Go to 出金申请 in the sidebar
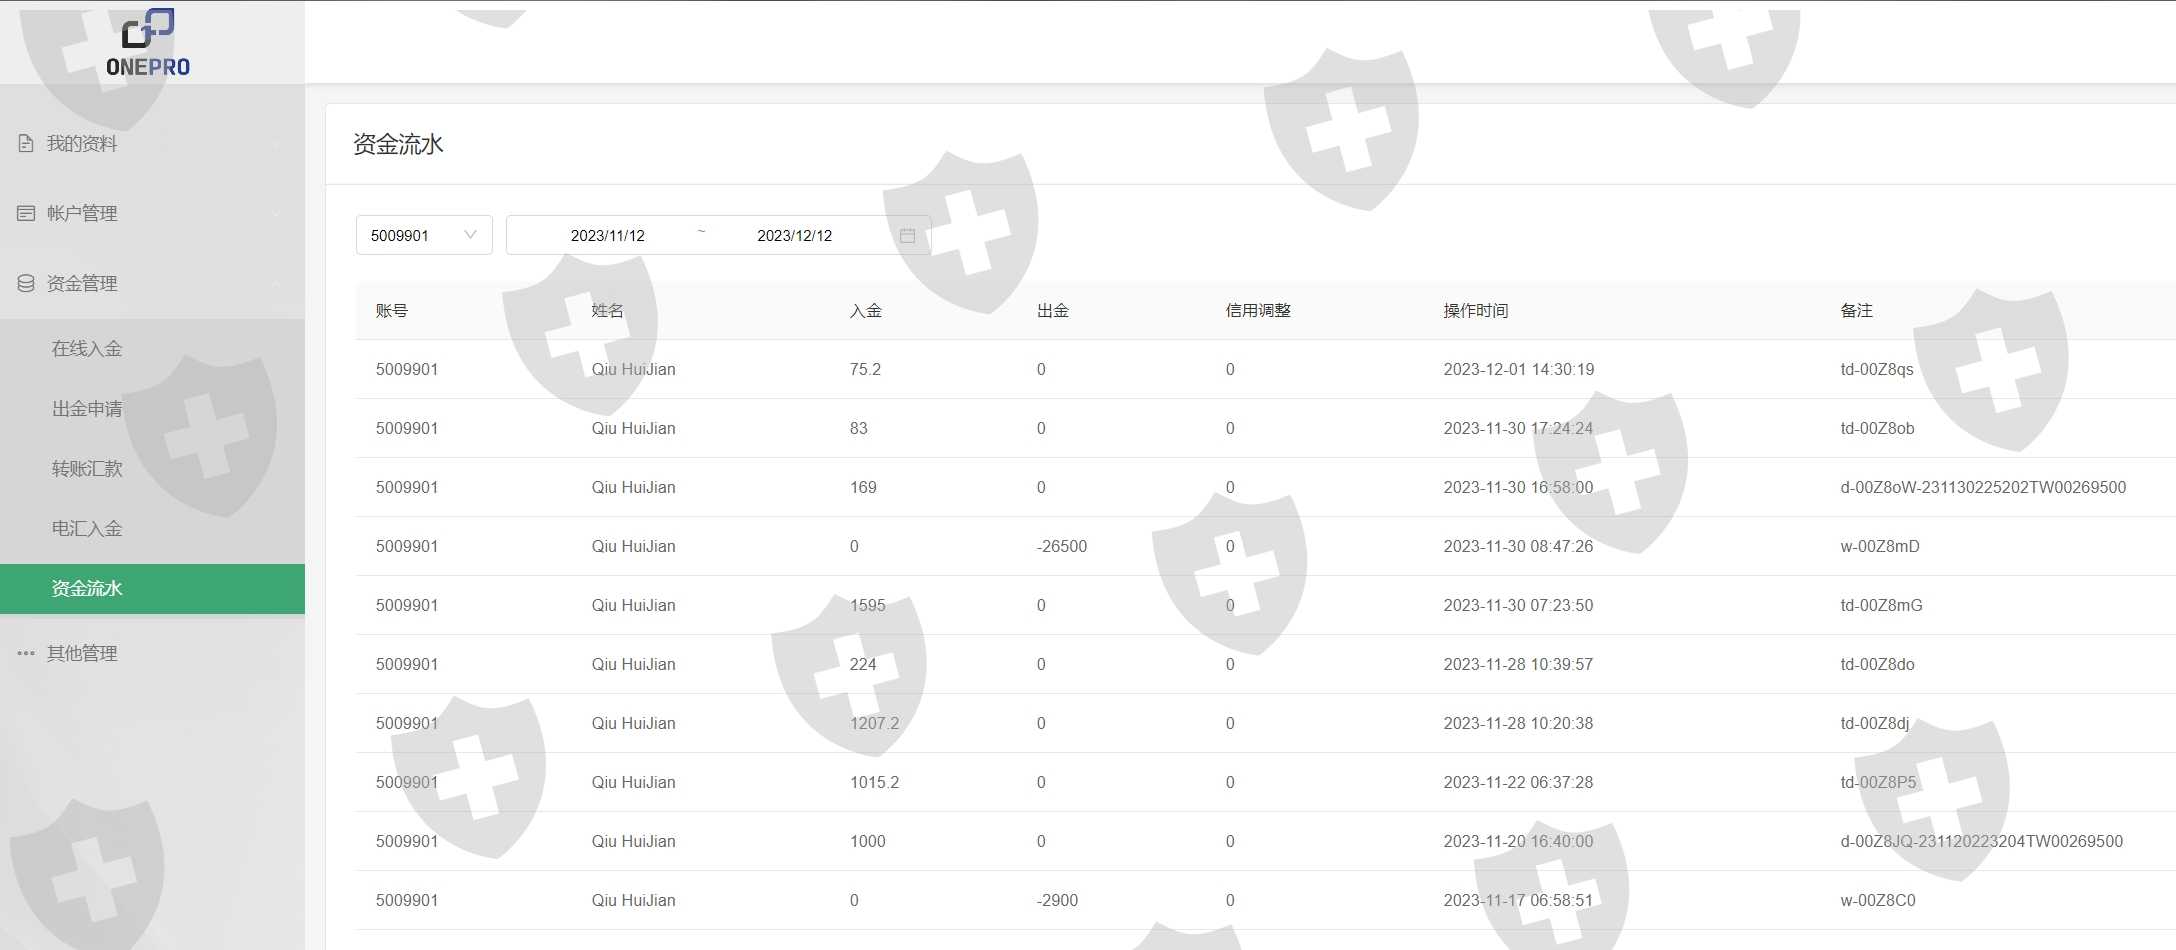The width and height of the screenshot is (2176, 950). [87, 409]
